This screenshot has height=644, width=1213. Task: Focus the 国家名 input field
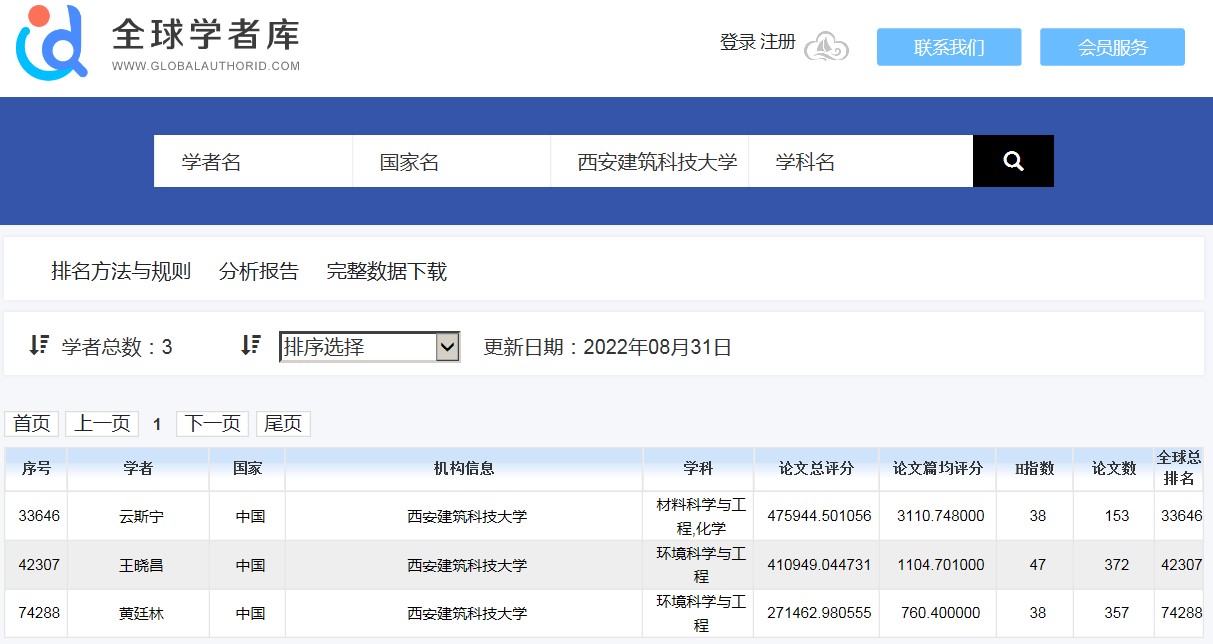[451, 162]
